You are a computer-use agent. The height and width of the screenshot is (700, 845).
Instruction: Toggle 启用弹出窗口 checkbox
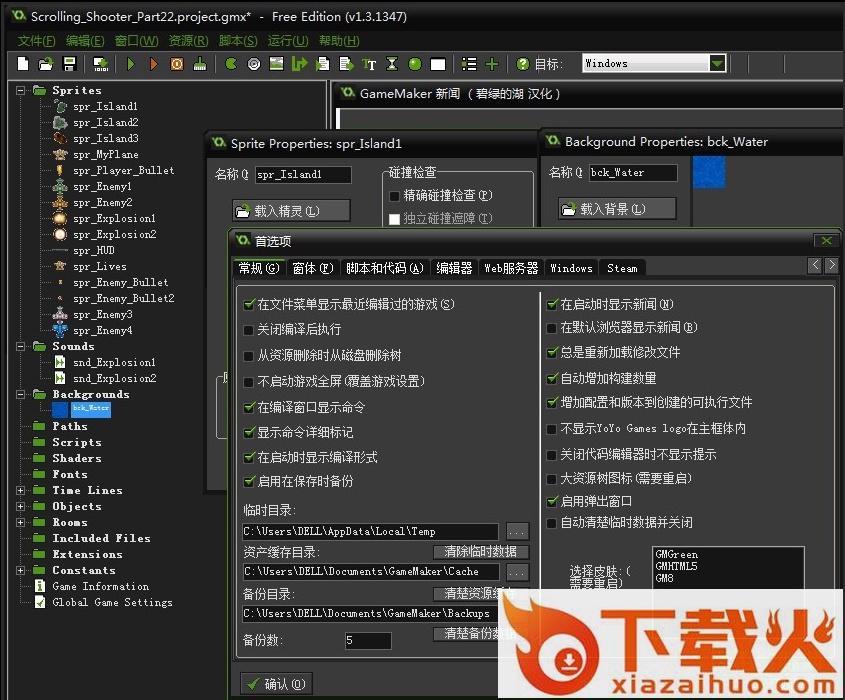(x=551, y=501)
